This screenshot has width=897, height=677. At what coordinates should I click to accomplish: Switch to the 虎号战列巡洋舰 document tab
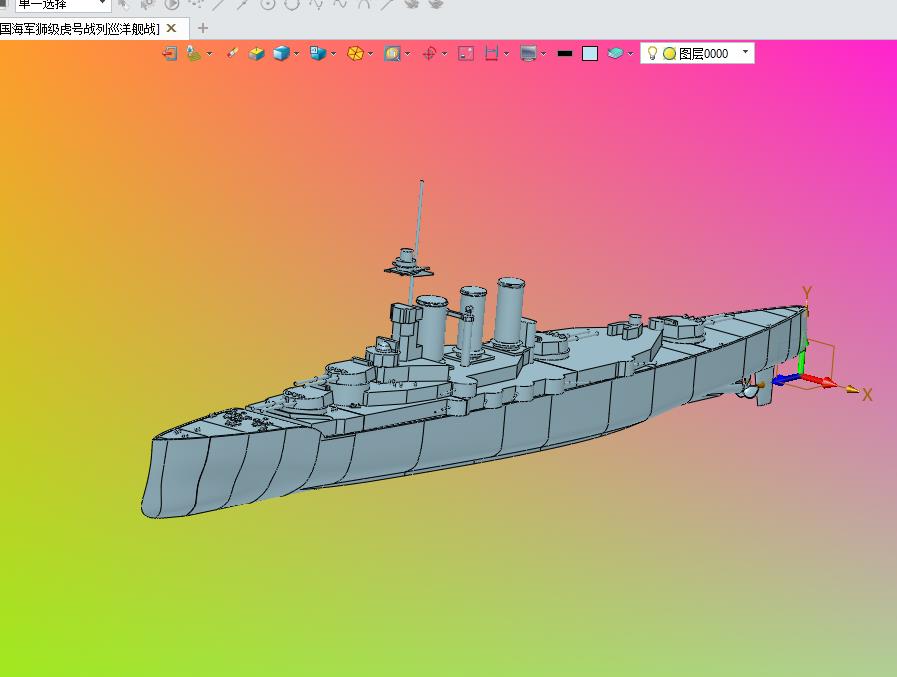80,29
